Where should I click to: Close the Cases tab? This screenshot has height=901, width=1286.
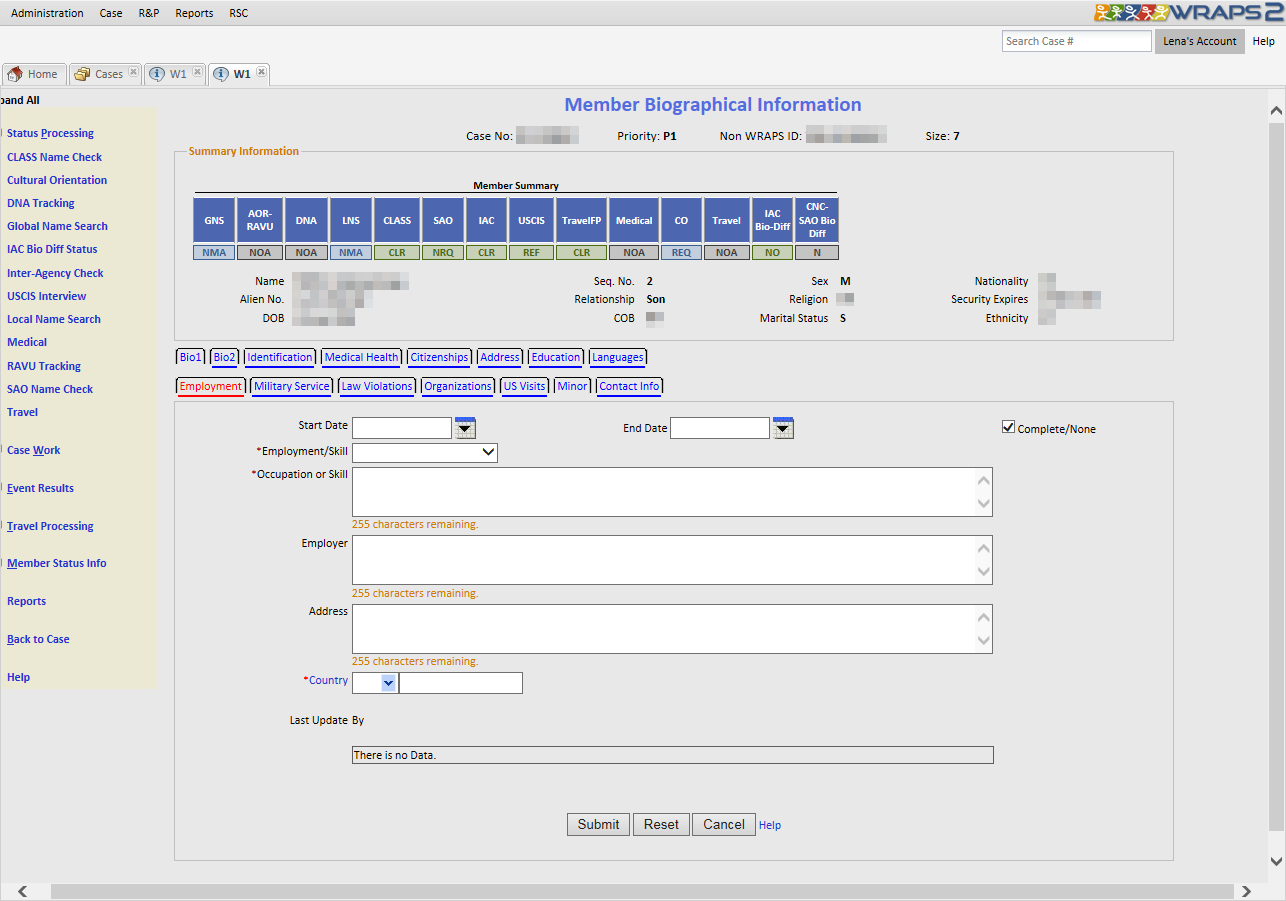coord(133,72)
